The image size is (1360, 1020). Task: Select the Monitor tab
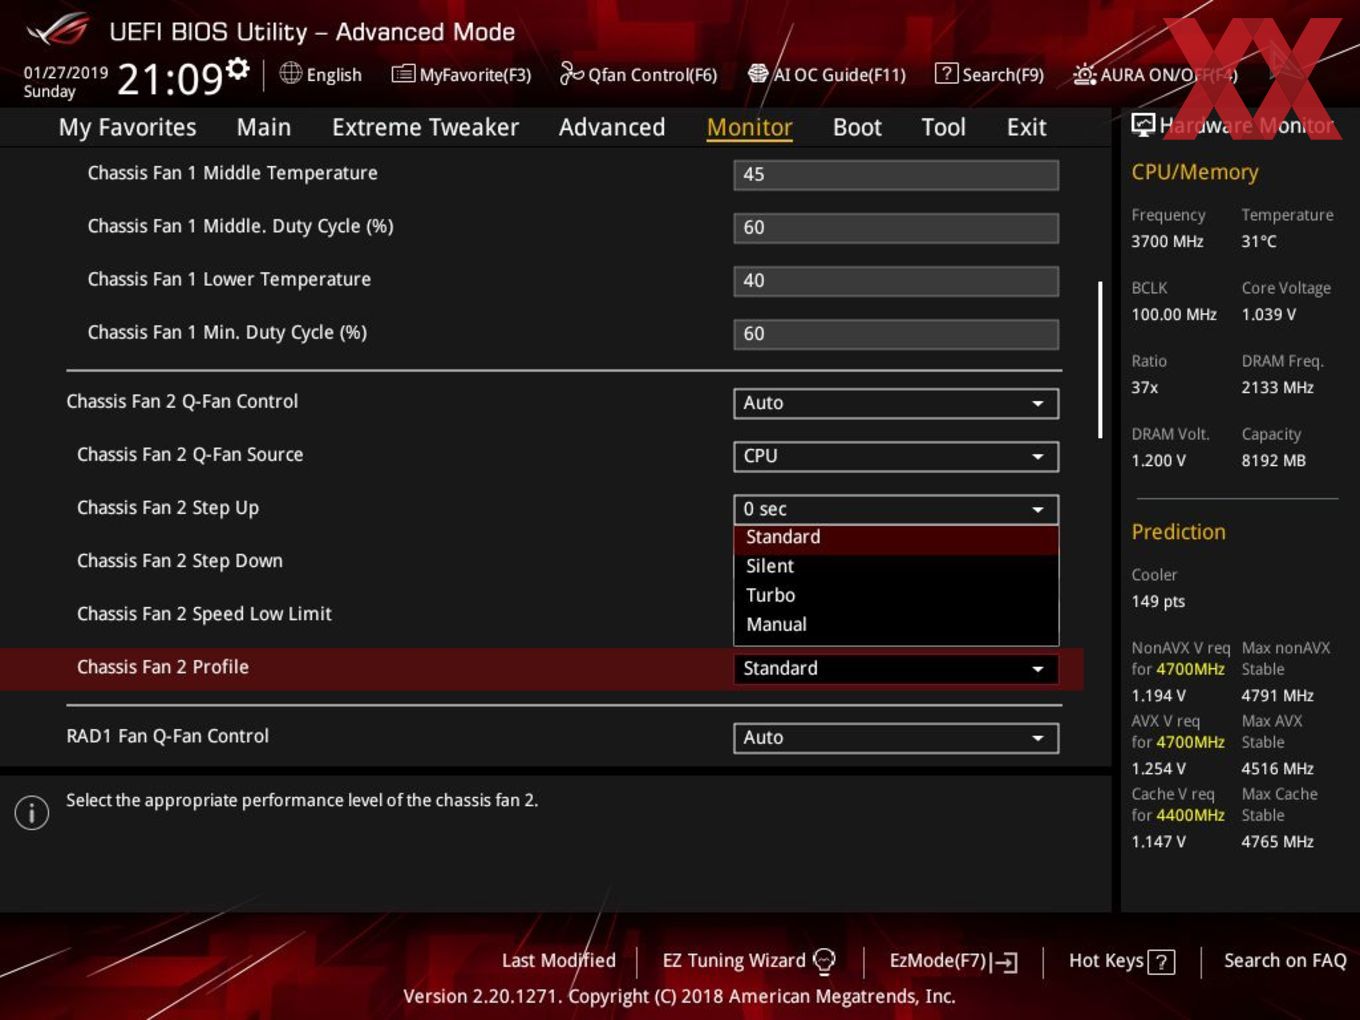click(749, 127)
